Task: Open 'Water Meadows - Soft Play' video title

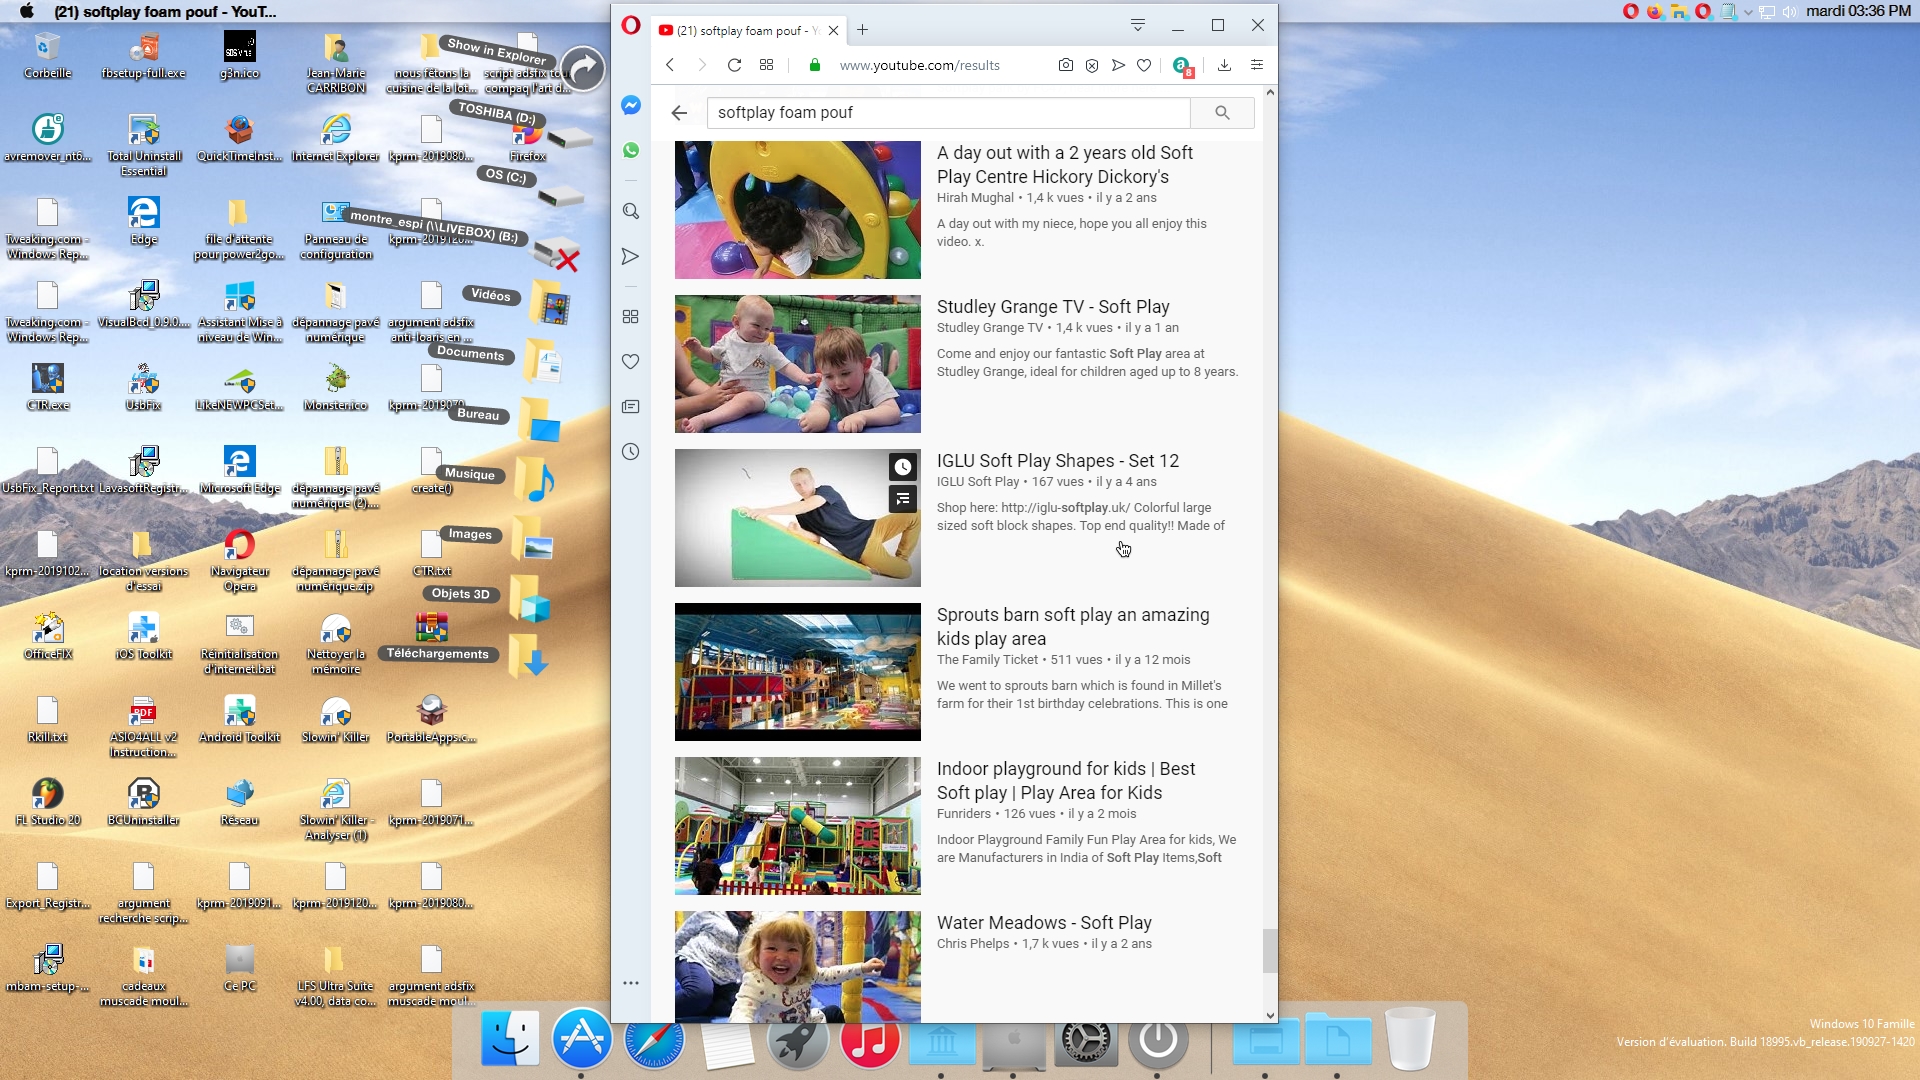Action: coord(1044,923)
